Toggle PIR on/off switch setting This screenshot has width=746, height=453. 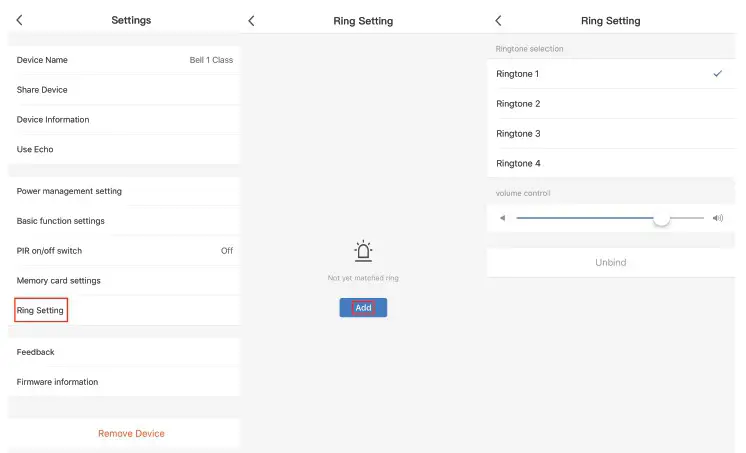click(124, 251)
